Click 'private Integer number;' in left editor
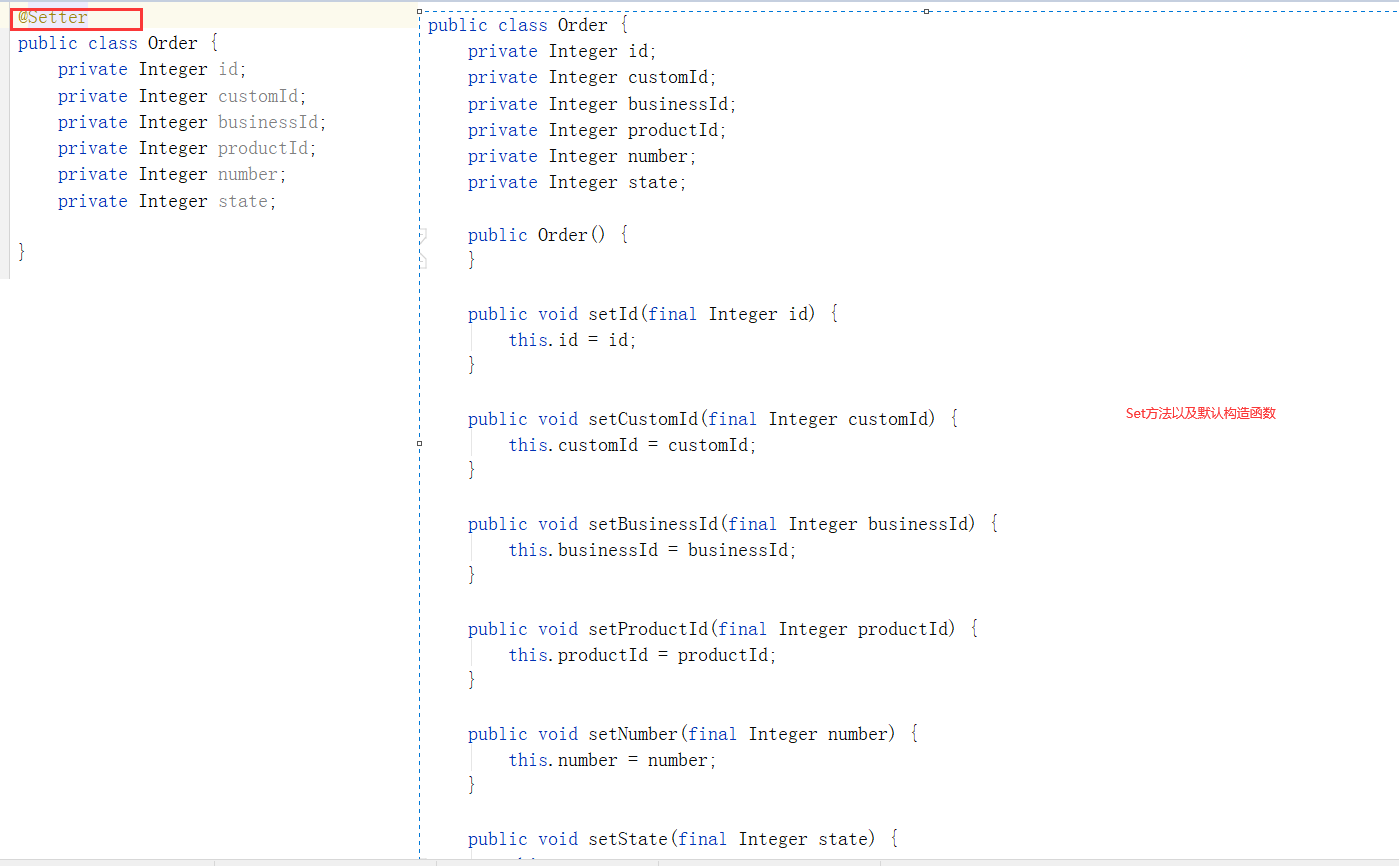Screen dimensions: 1399x866 pyautogui.click(x=172, y=174)
